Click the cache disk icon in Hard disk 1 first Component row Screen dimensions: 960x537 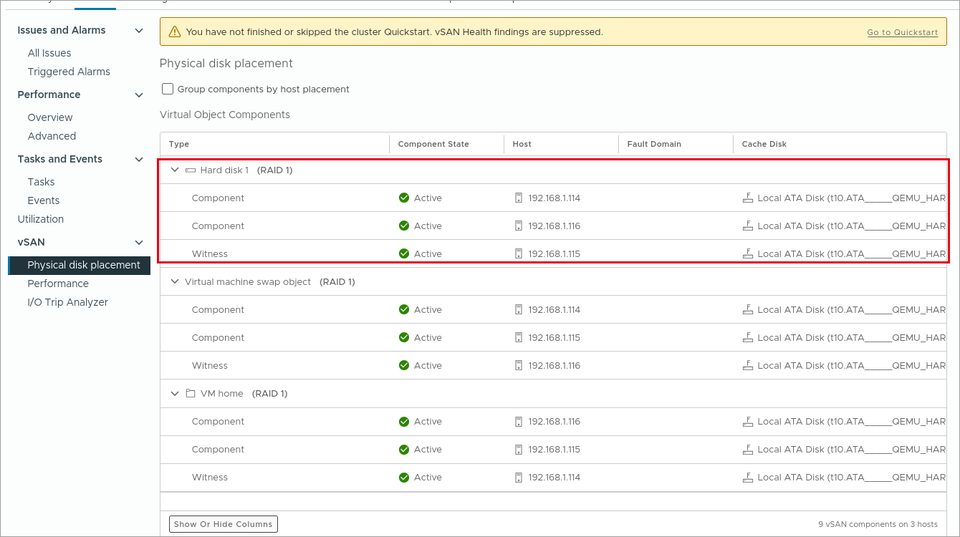pos(748,198)
